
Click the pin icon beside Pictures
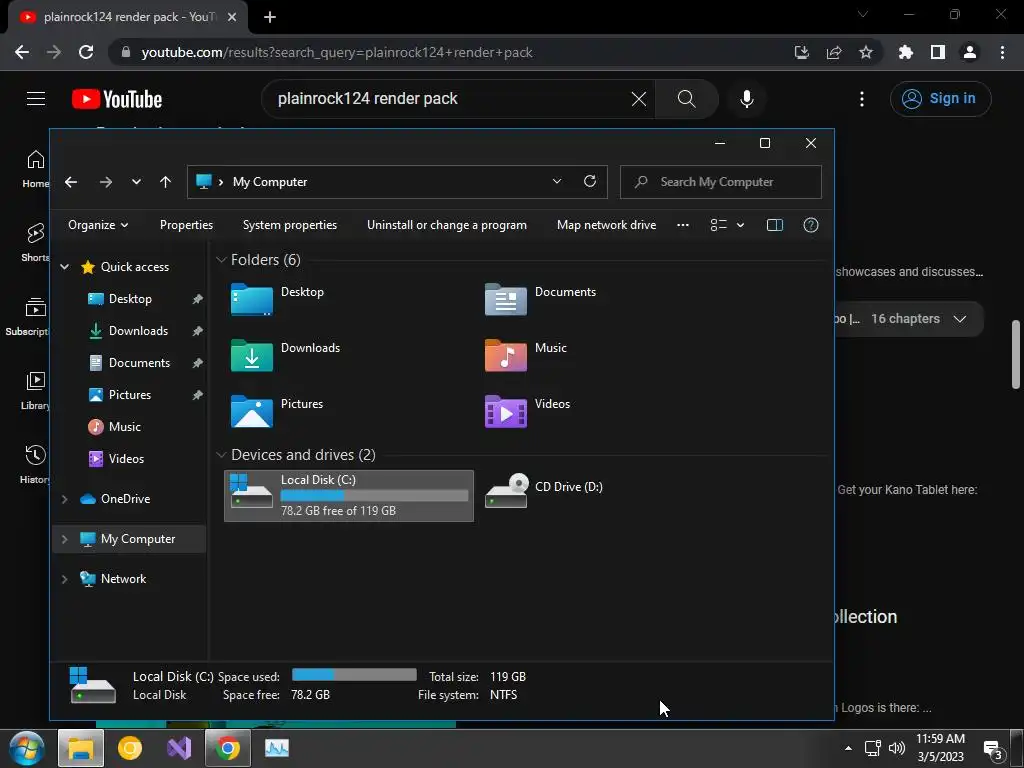click(197, 395)
